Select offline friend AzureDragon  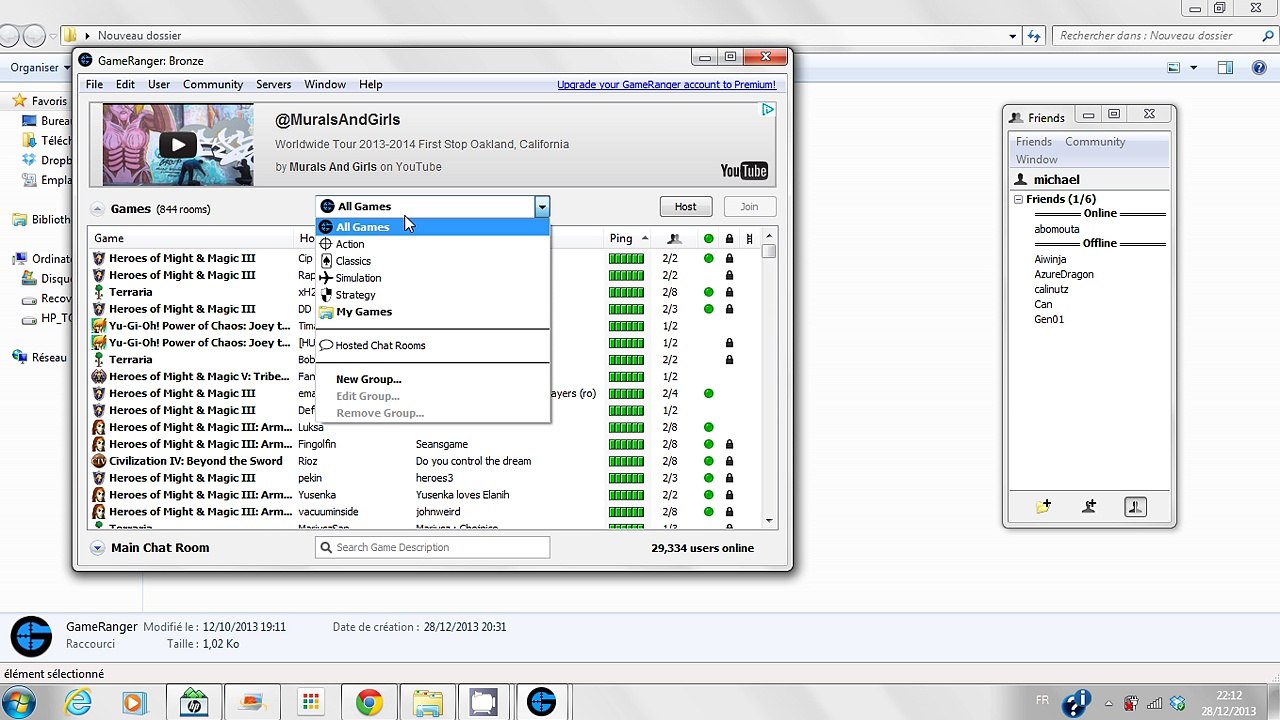(x=1063, y=274)
